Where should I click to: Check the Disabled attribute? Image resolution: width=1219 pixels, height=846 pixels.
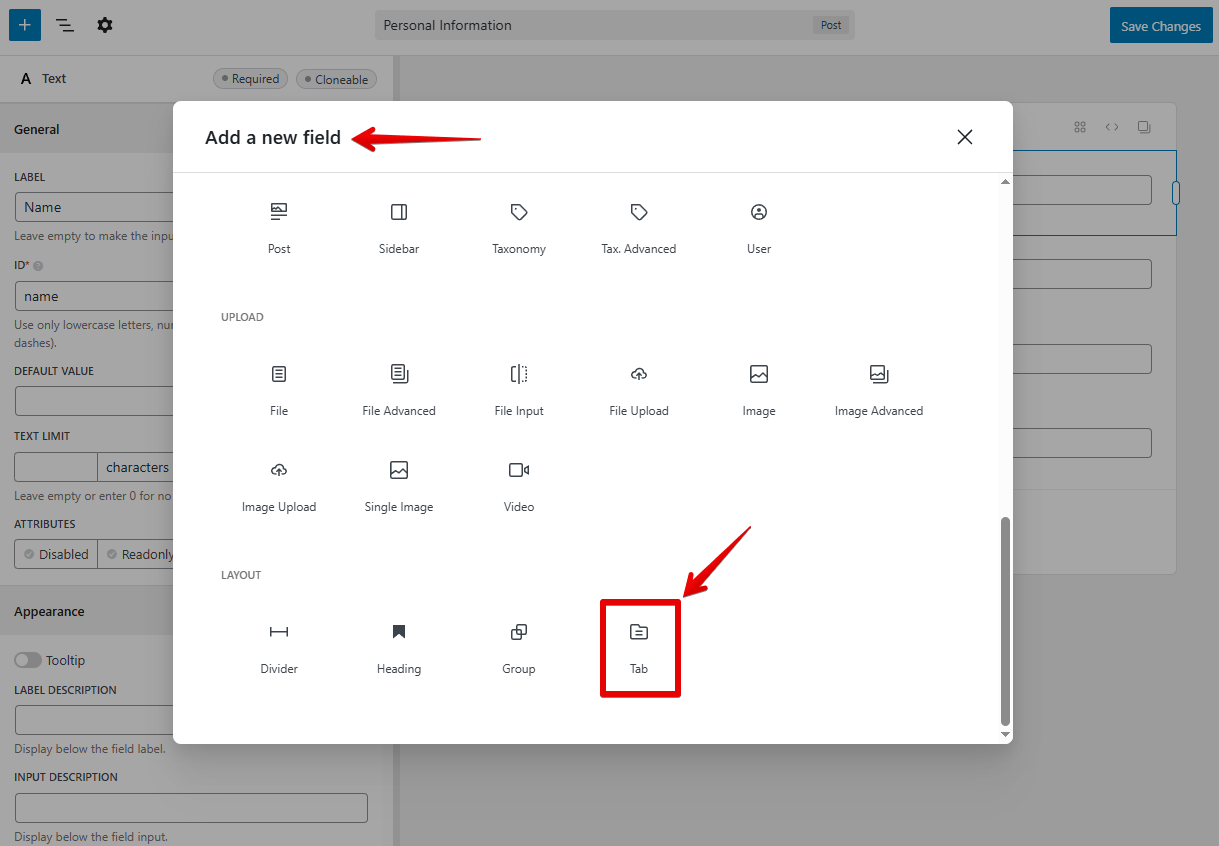click(56, 554)
